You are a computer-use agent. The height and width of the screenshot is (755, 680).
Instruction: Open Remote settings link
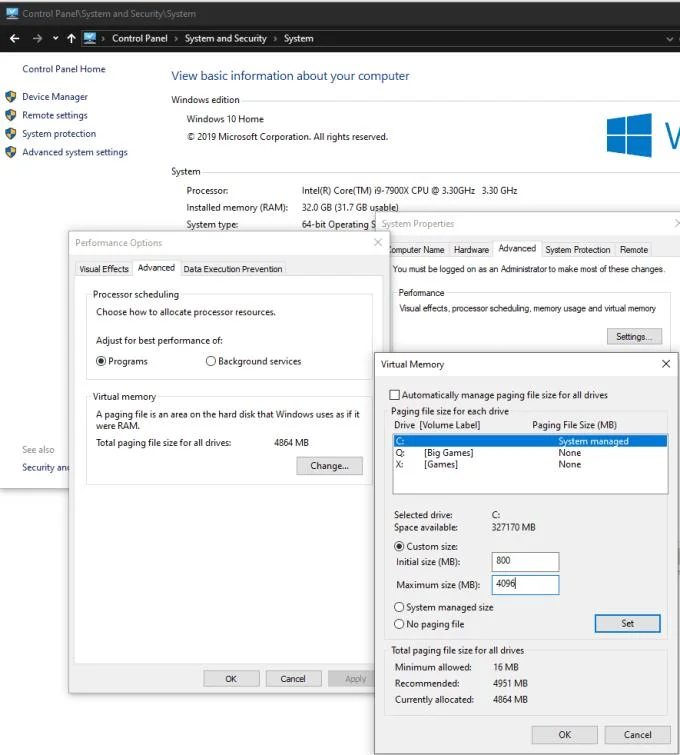55,115
